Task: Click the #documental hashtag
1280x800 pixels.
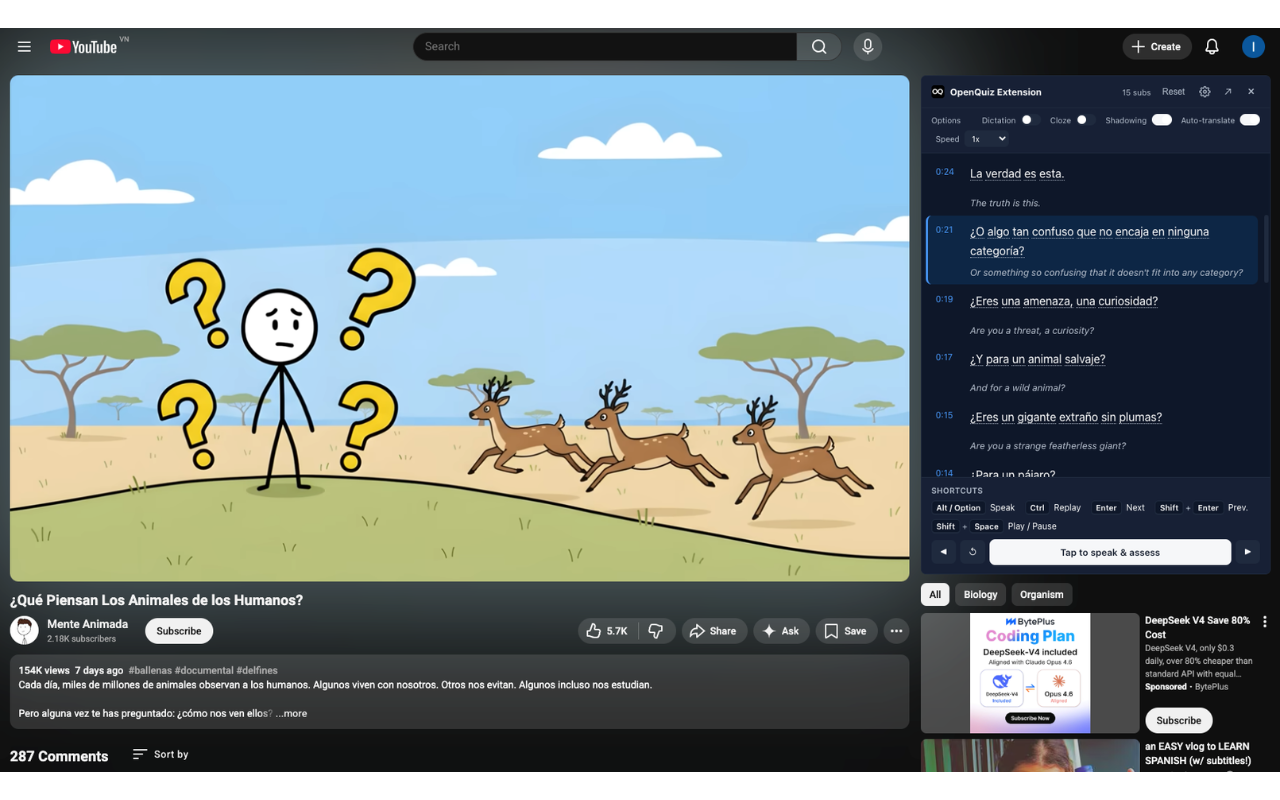Action: coord(204,670)
